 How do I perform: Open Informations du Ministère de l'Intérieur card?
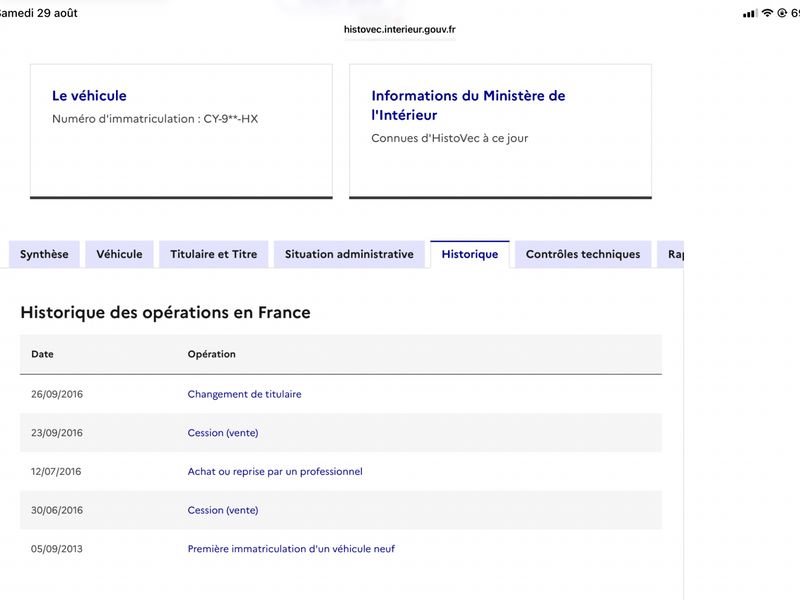[468, 105]
